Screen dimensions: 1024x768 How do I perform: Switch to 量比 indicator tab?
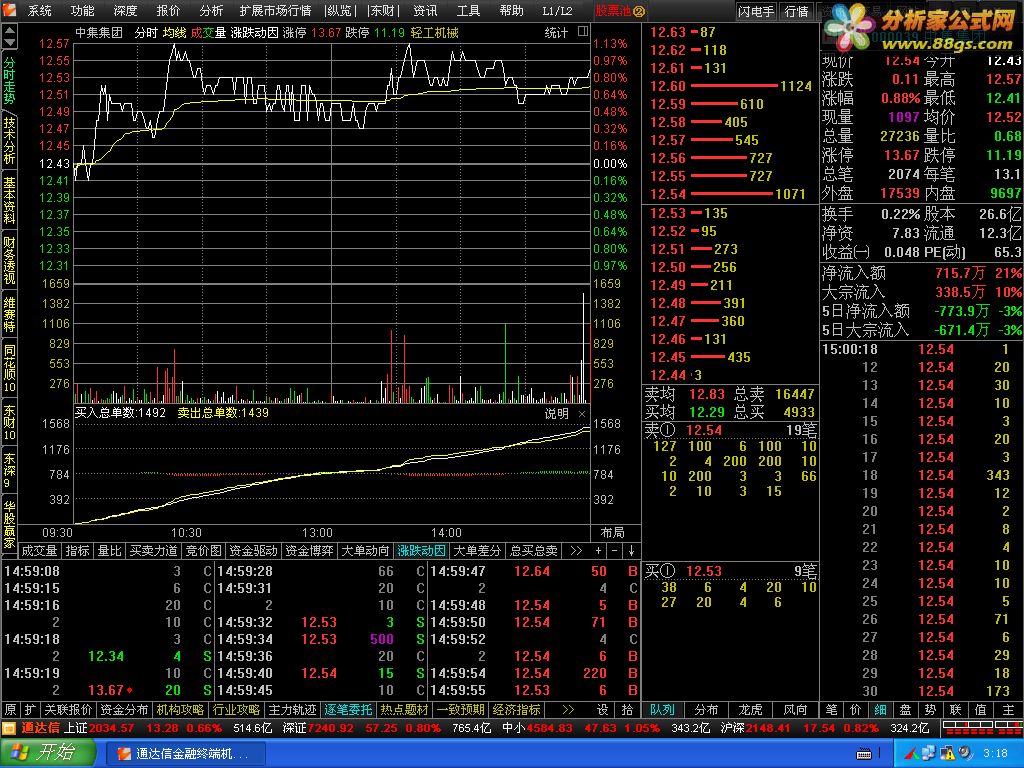point(109,551)
